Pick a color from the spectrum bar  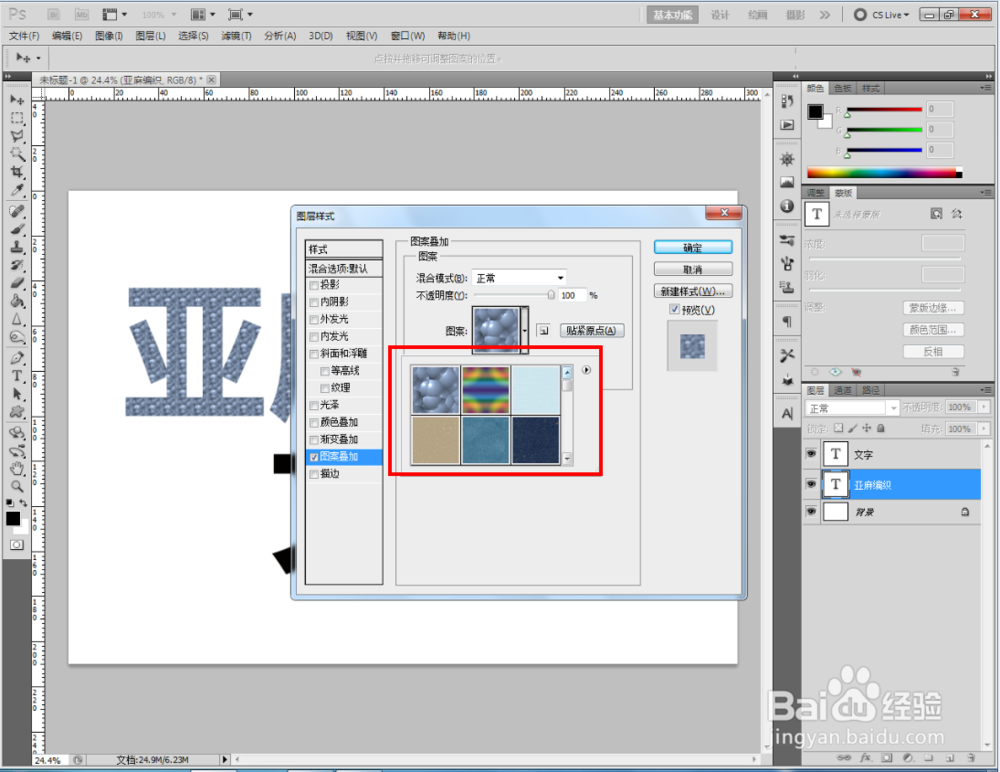884,173
